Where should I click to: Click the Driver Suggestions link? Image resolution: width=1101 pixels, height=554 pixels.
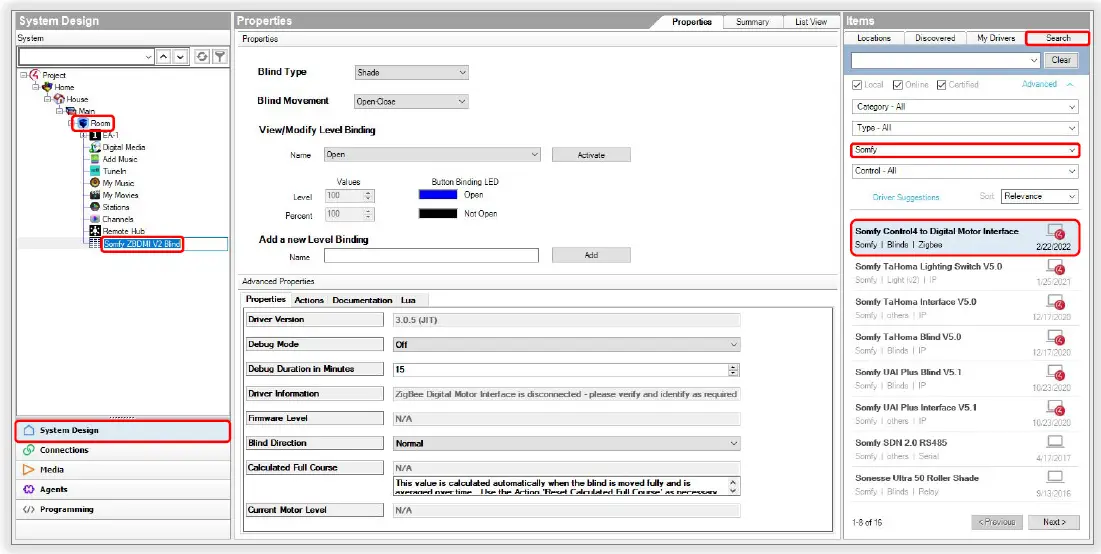tap(906, 197)
